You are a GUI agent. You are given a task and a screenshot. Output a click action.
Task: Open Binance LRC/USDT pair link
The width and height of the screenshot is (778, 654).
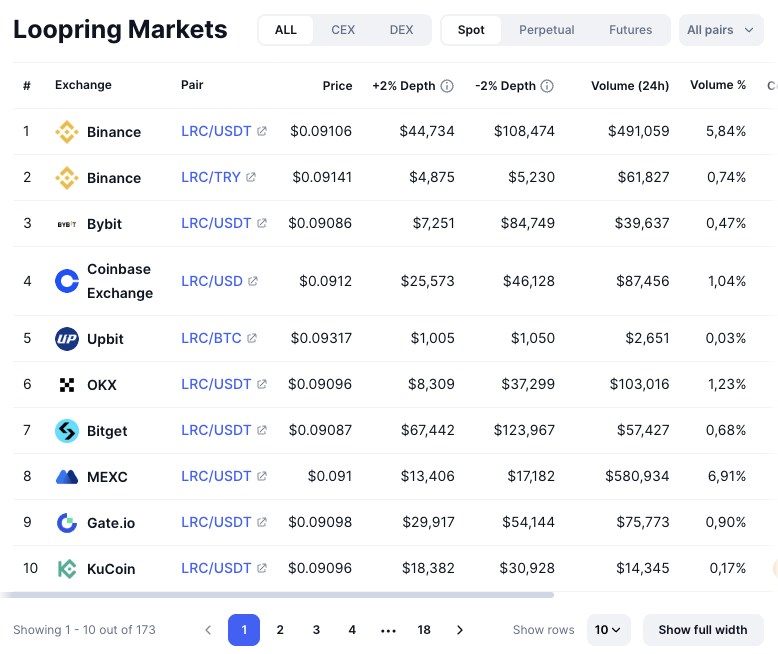click(x=216, y=131)
